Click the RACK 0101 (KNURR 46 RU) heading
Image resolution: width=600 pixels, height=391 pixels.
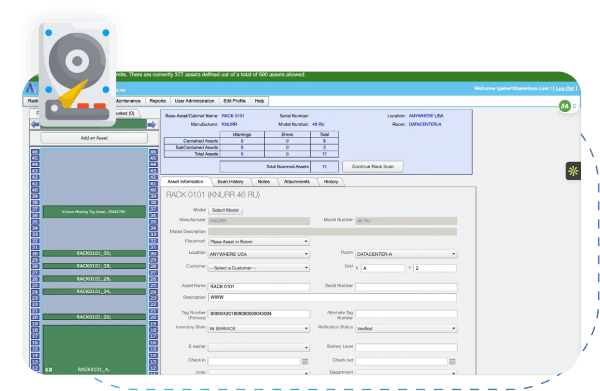(213, 195)
